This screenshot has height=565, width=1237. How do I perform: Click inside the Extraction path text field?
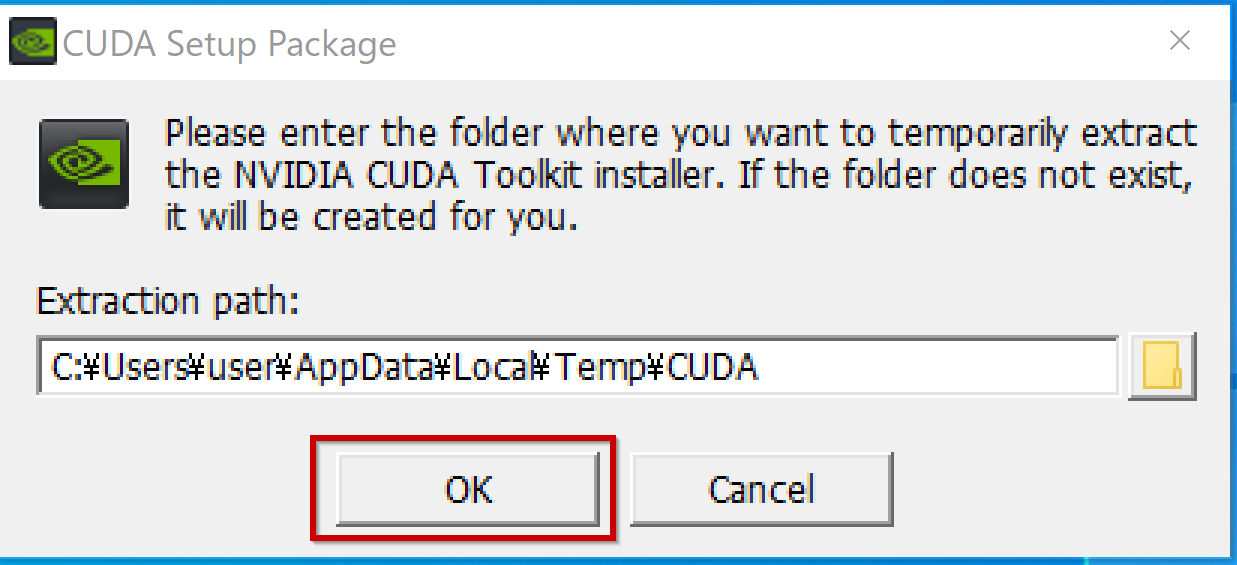pos(577,366)
